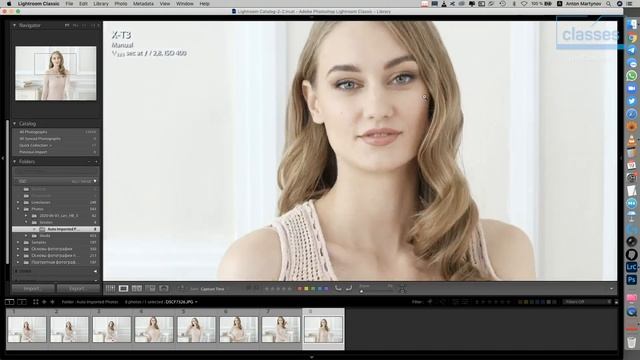The width and height of the screenshot is (640, 360).
Task: Collapse the Navigator panel
Action: (x=14, y=25)
